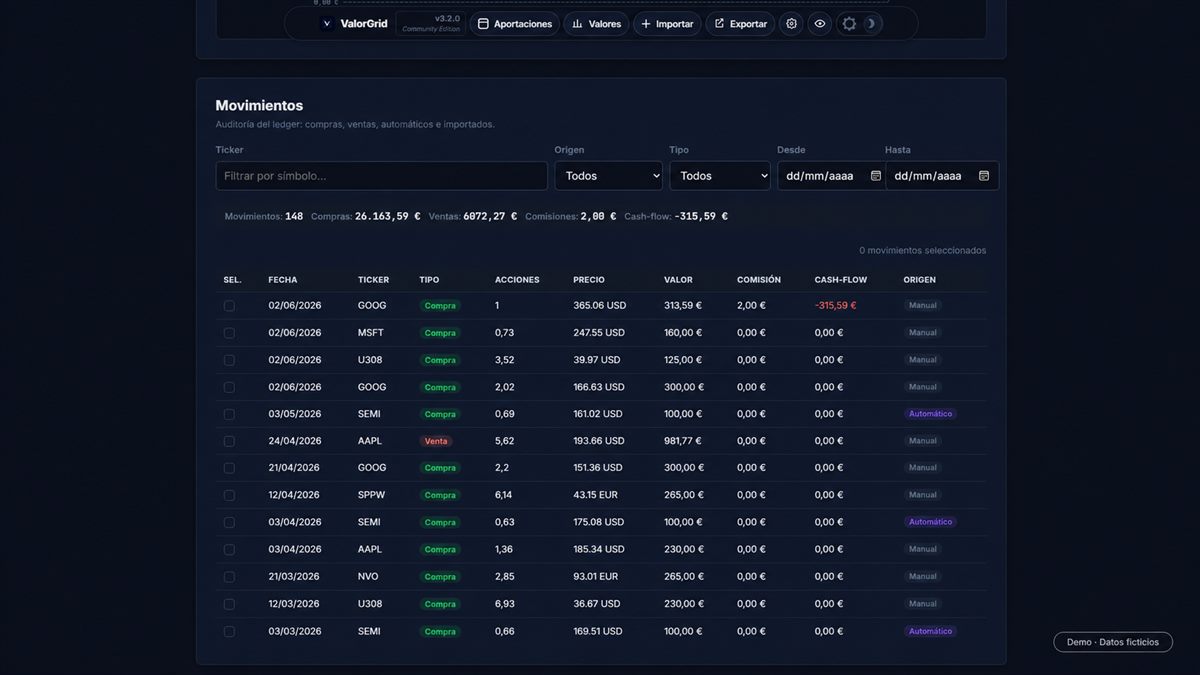
Task: Click the Demo · Datos ficticios badge
Action: pyautogui.click(x=1113, y=642)
